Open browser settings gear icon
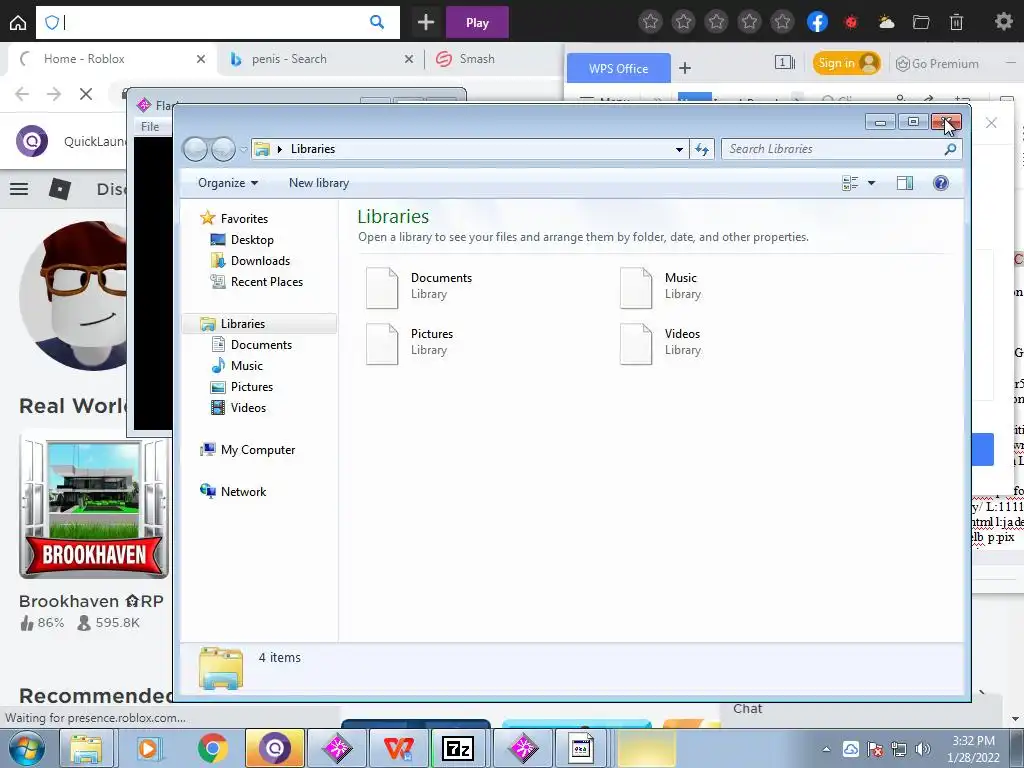The height and width of the screenshot is (768, 1024). (1003, 22)
